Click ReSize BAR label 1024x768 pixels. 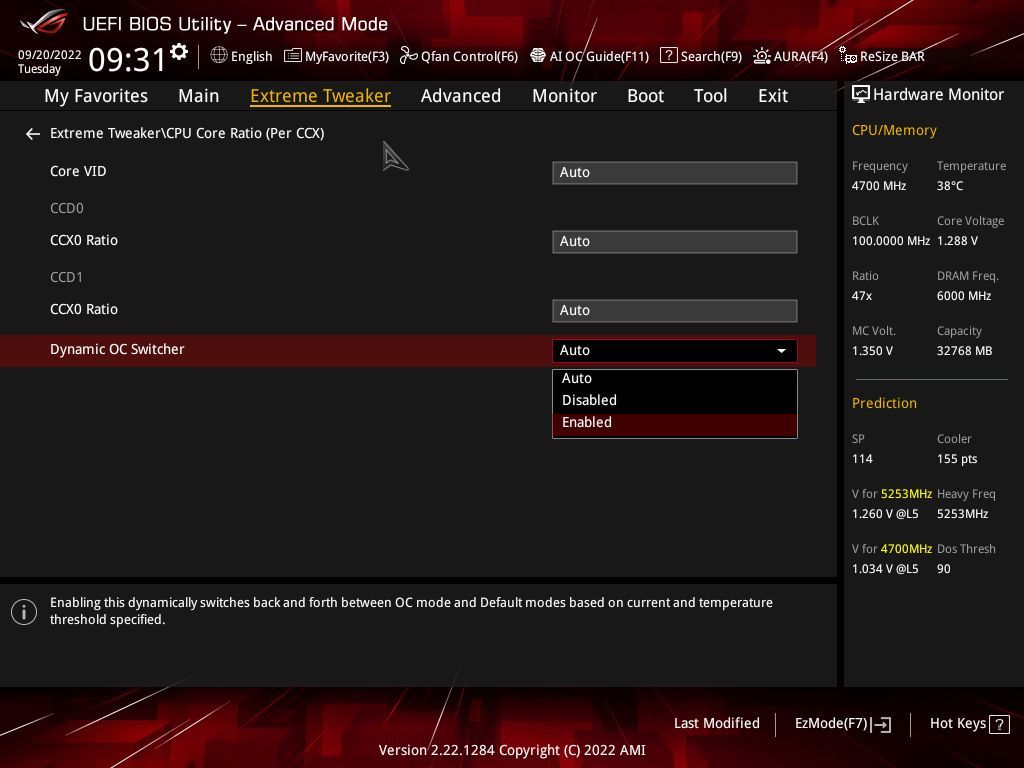click(x=892, y=56)
